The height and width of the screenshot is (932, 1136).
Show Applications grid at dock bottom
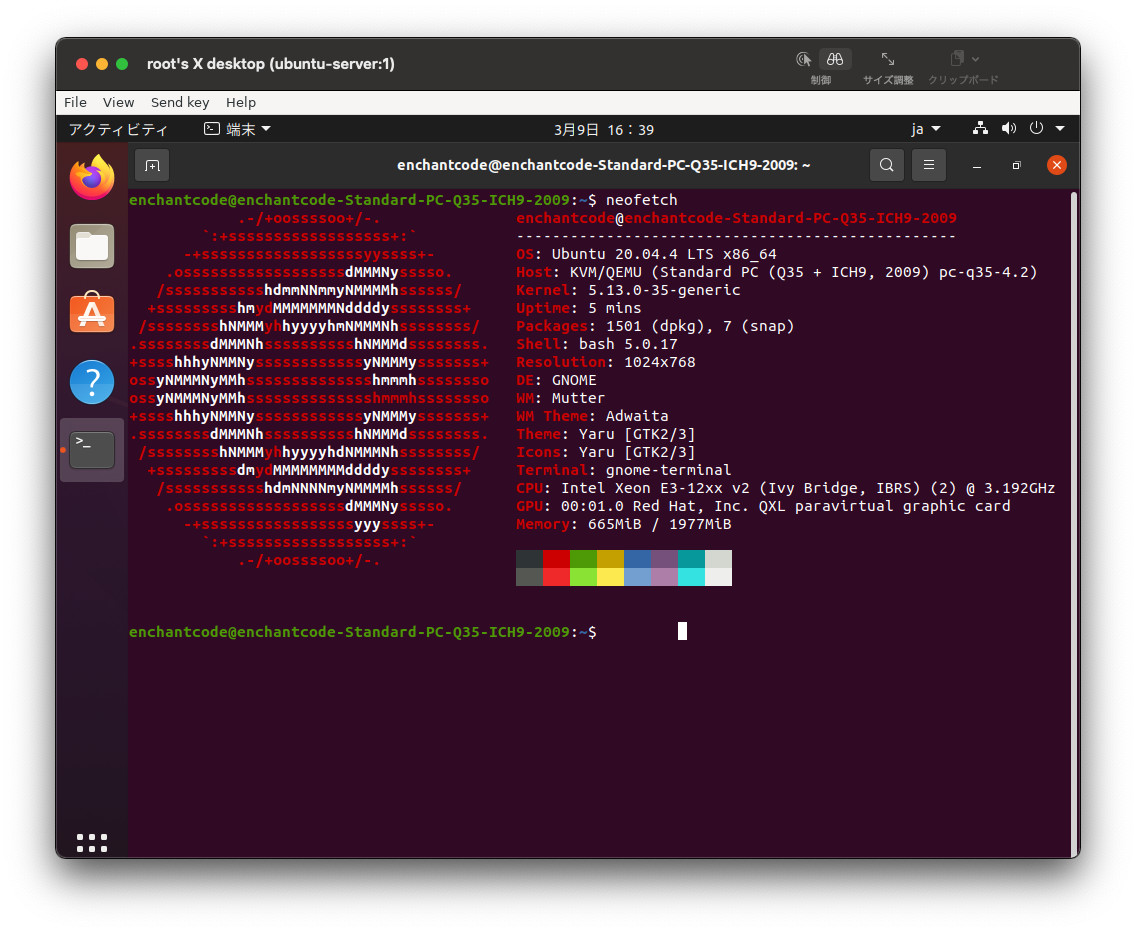(92, 843)
